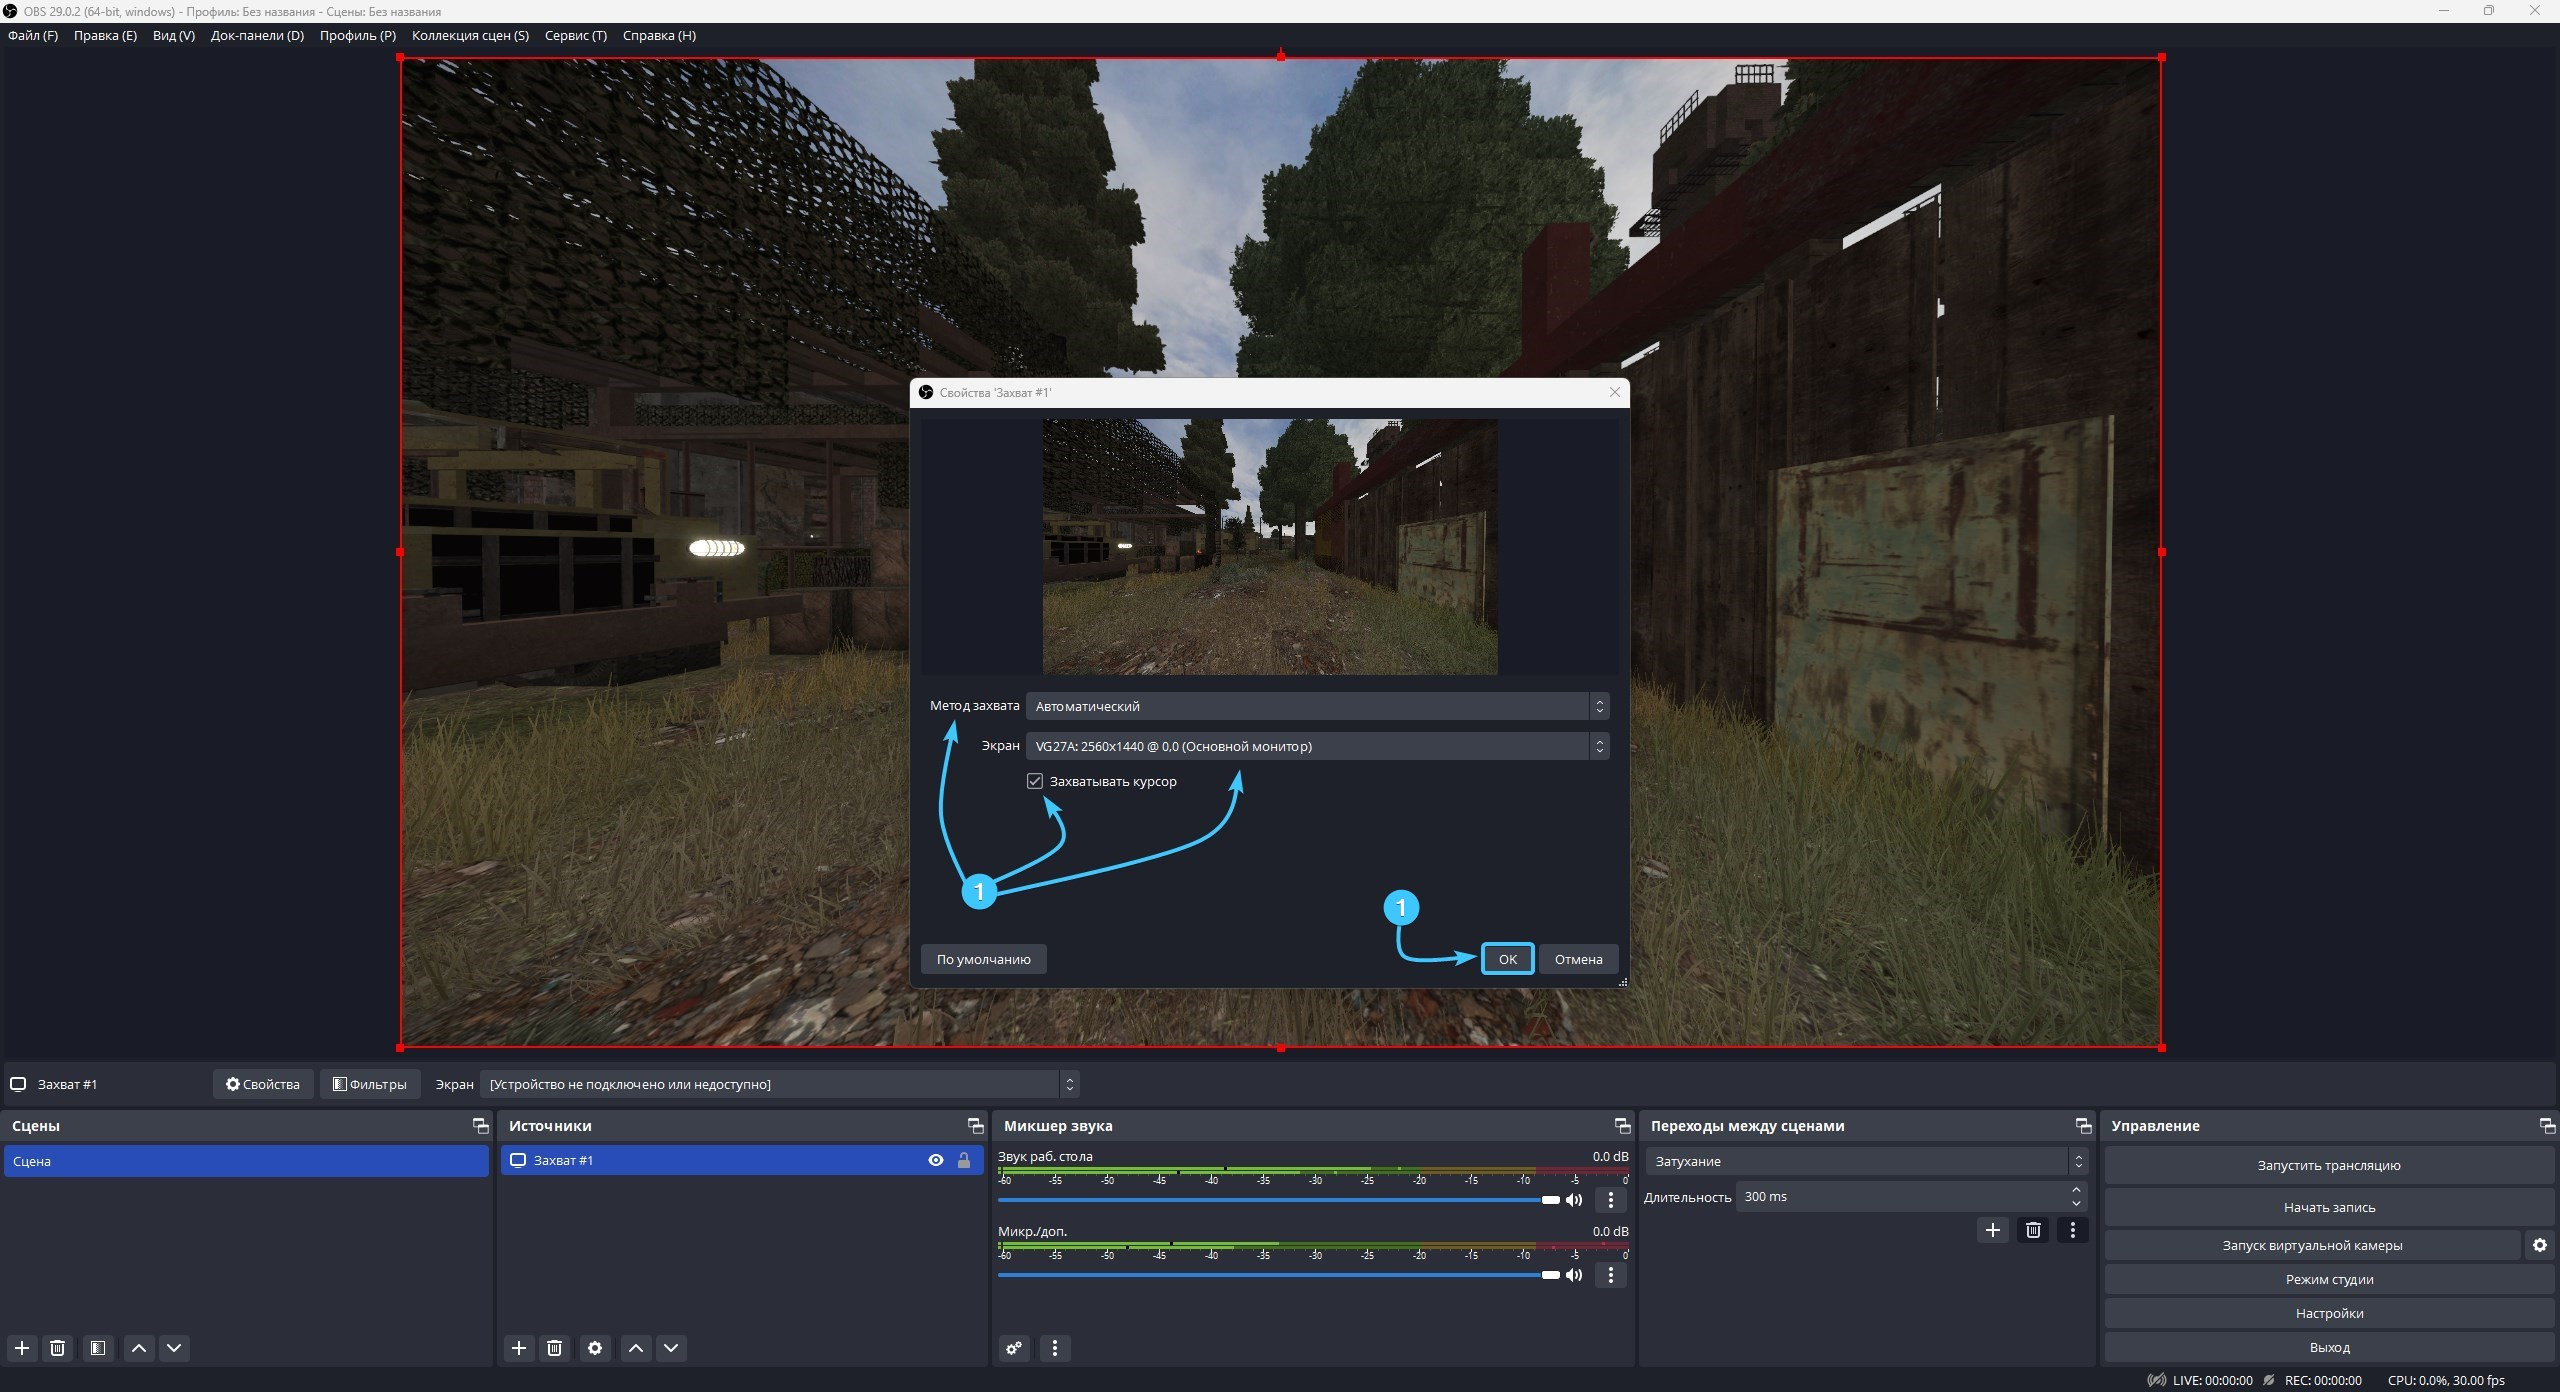Screen dimensions: 2560x1392
Task: Open capture method dropdown Автоматический
Action: [x=1318, y=706]
